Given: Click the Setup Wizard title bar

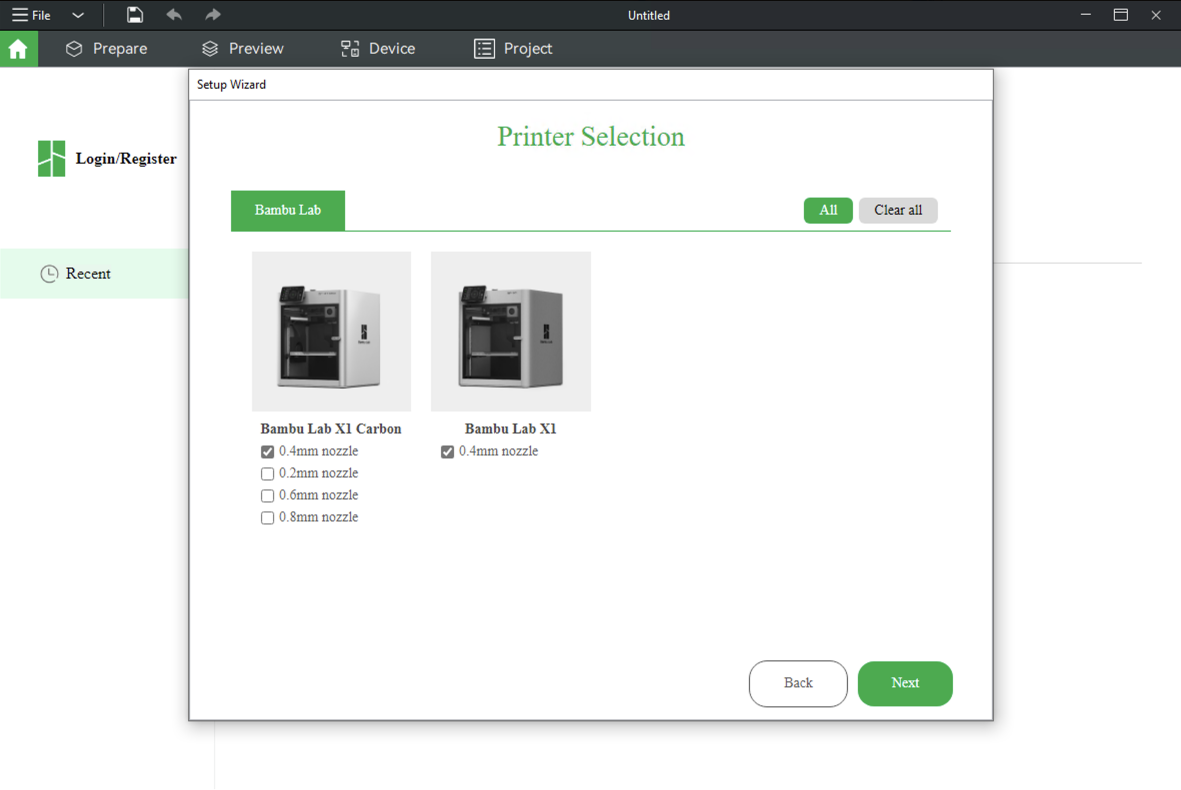Looking at the screenshot, I should 590,84.
